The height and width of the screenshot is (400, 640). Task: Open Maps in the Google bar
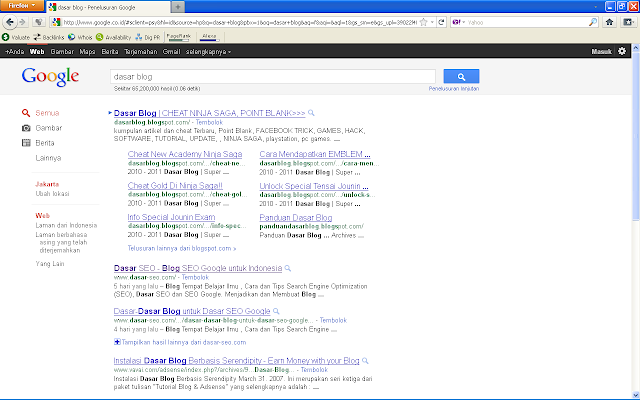[87, 51]
